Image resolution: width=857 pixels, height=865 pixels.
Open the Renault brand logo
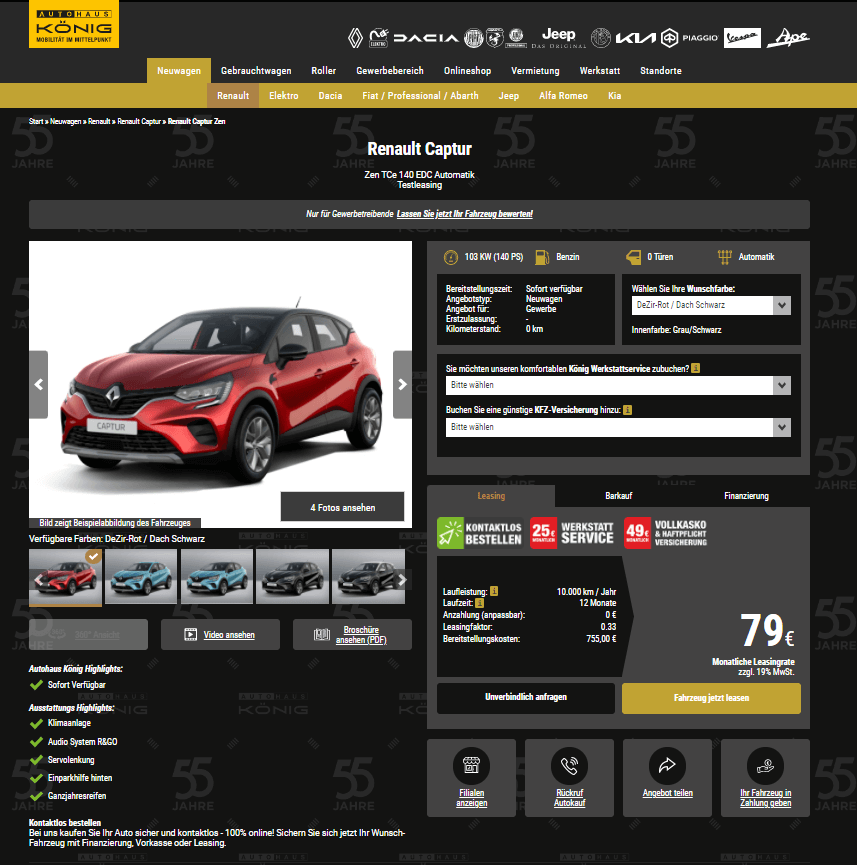(x=355, y=38)
